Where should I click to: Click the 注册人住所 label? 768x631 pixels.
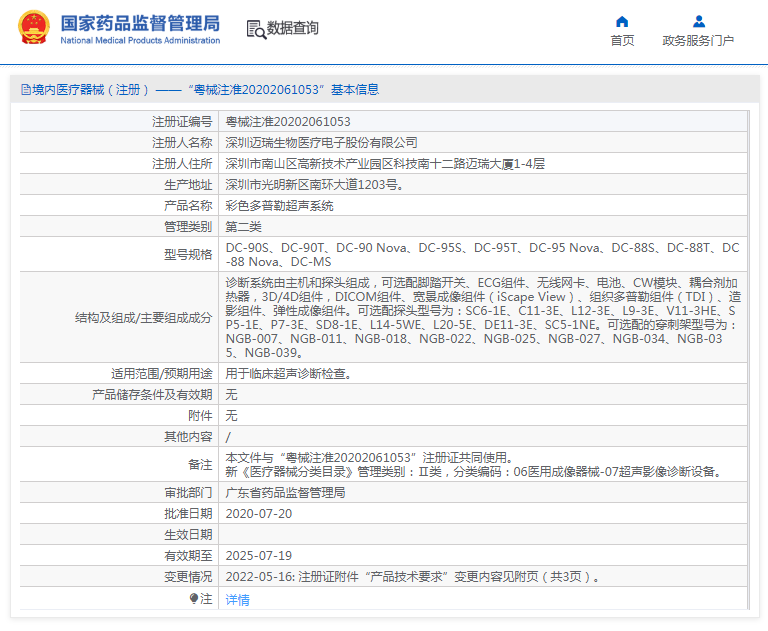(x=182, y=164)
